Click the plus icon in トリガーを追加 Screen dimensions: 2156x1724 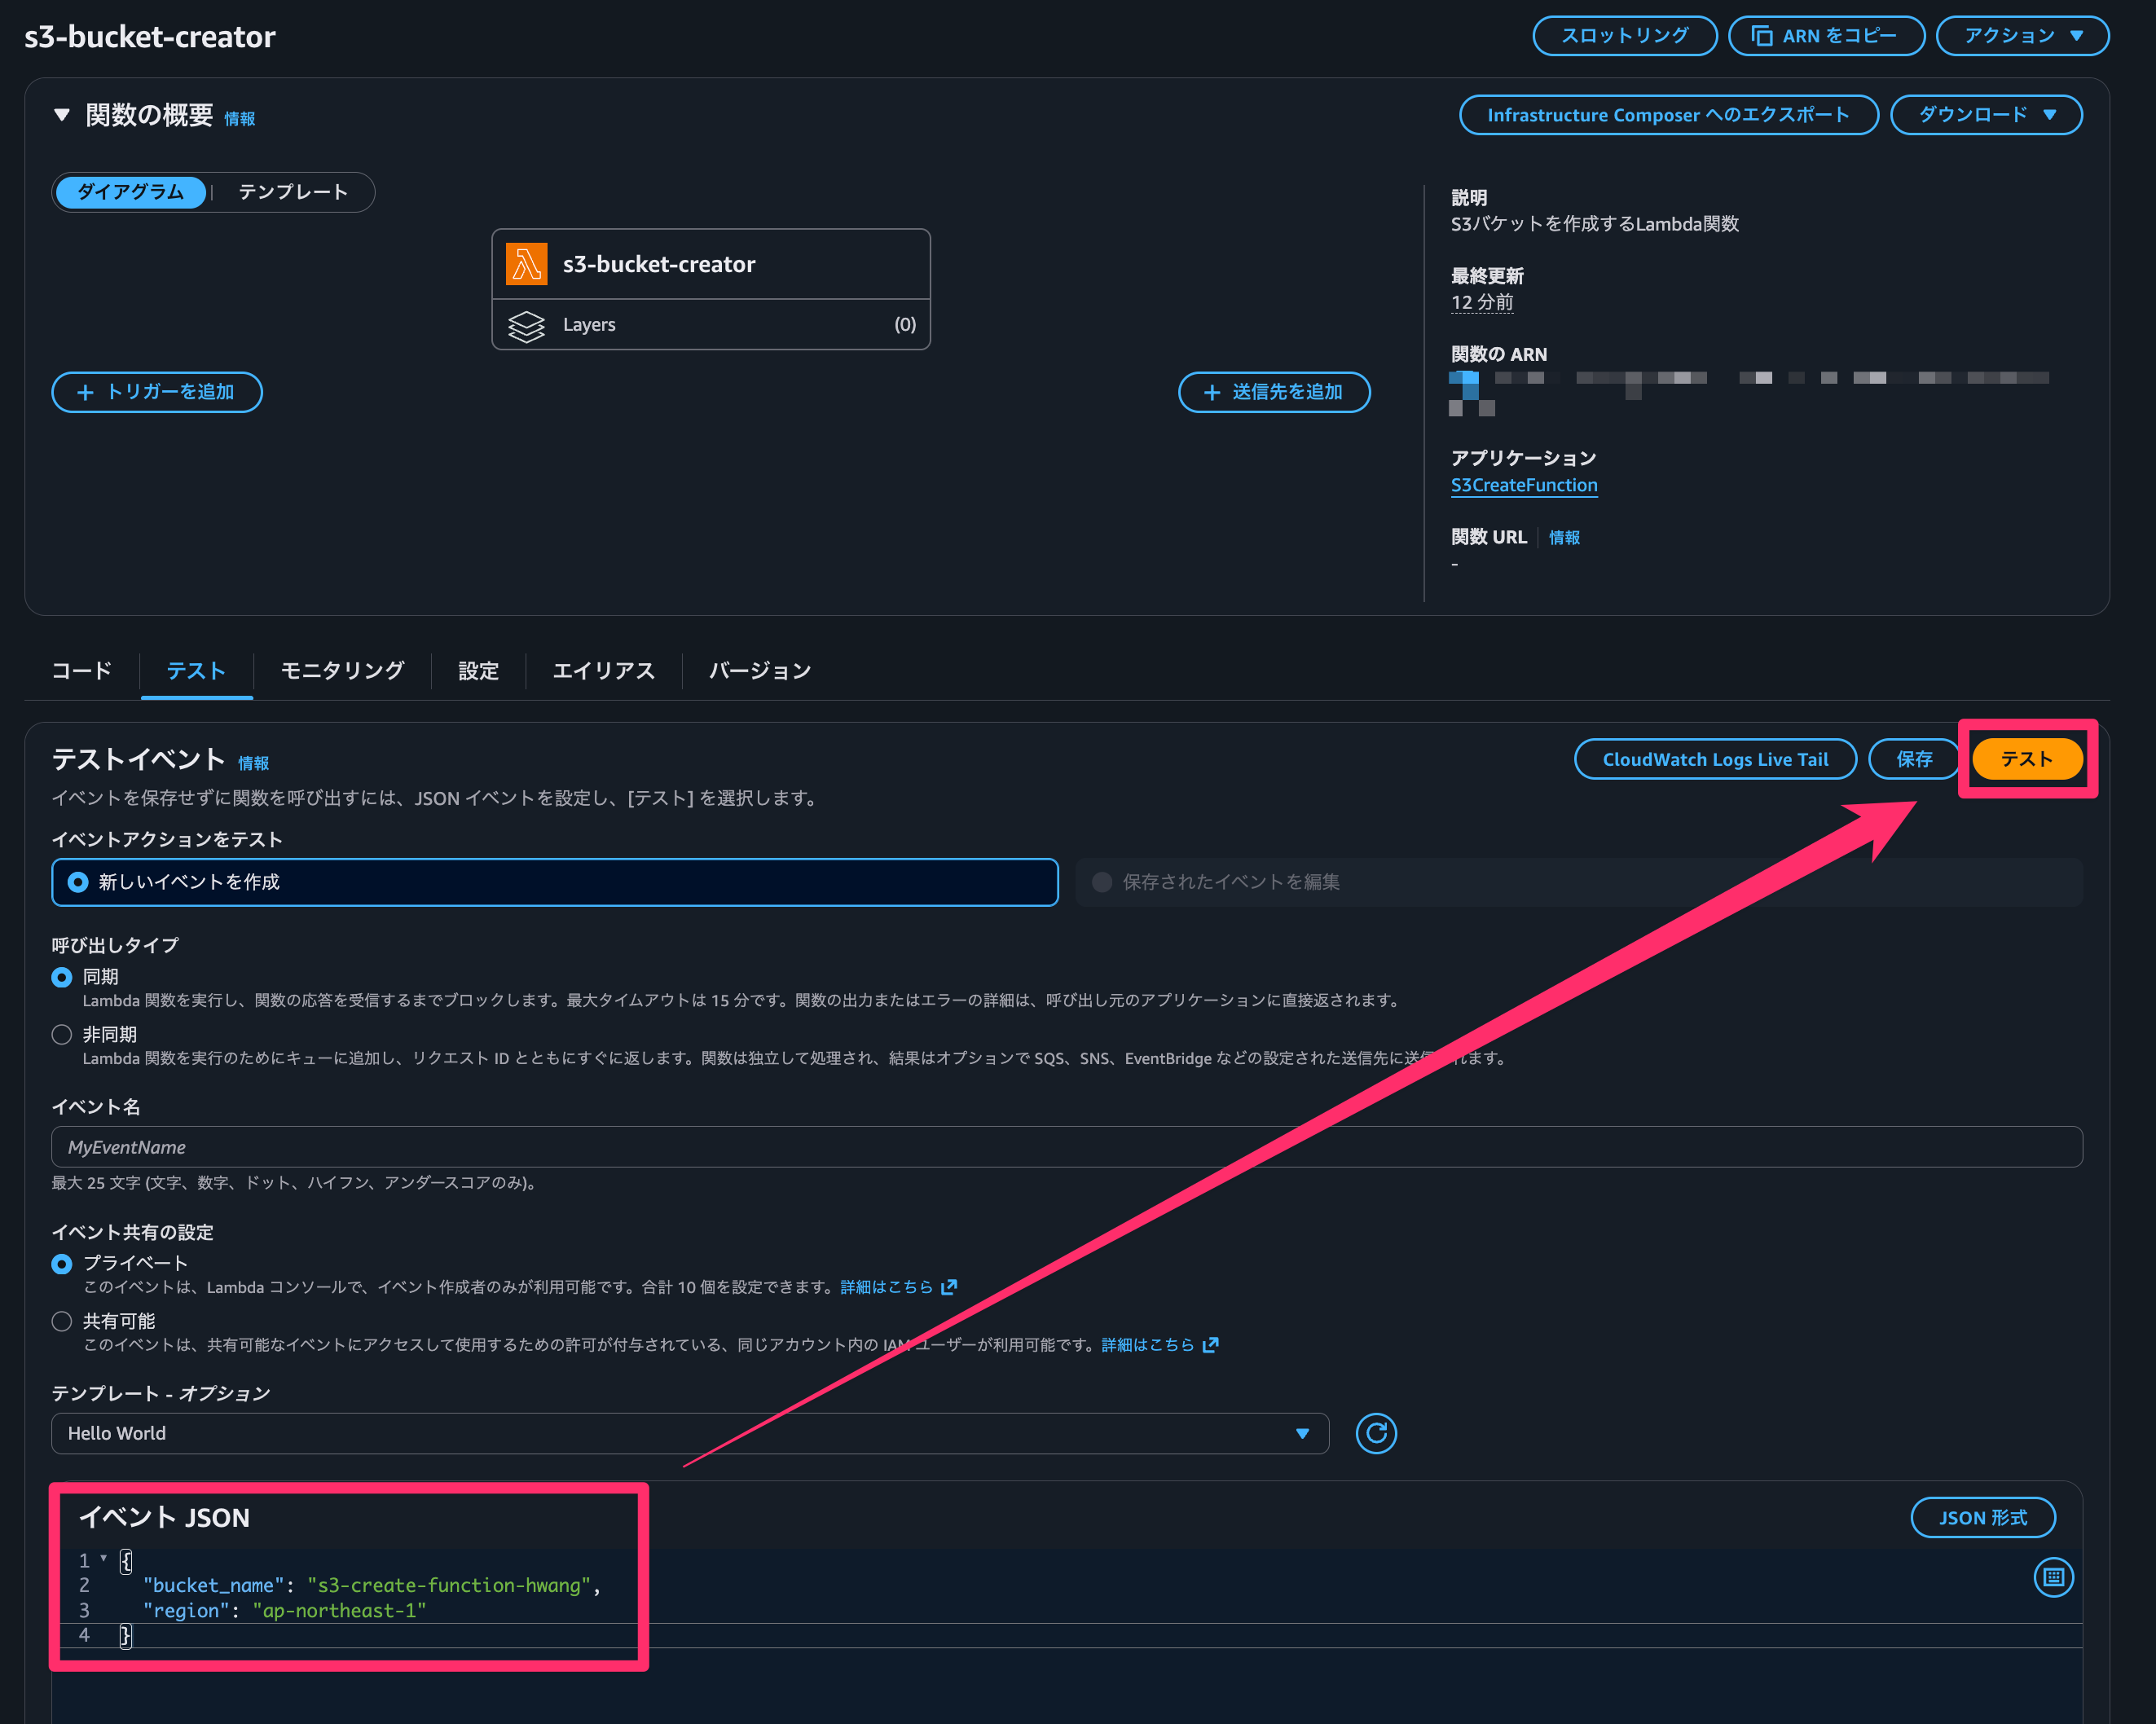tap(85, 392)
